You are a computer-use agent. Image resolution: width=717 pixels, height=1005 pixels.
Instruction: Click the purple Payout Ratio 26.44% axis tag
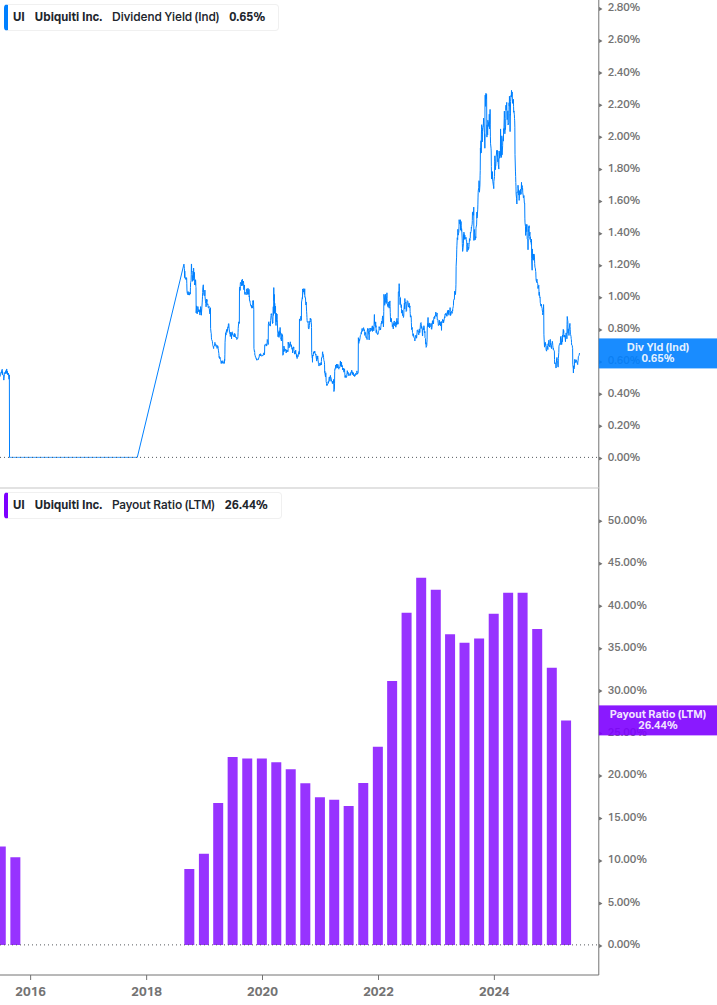(657, 720)
